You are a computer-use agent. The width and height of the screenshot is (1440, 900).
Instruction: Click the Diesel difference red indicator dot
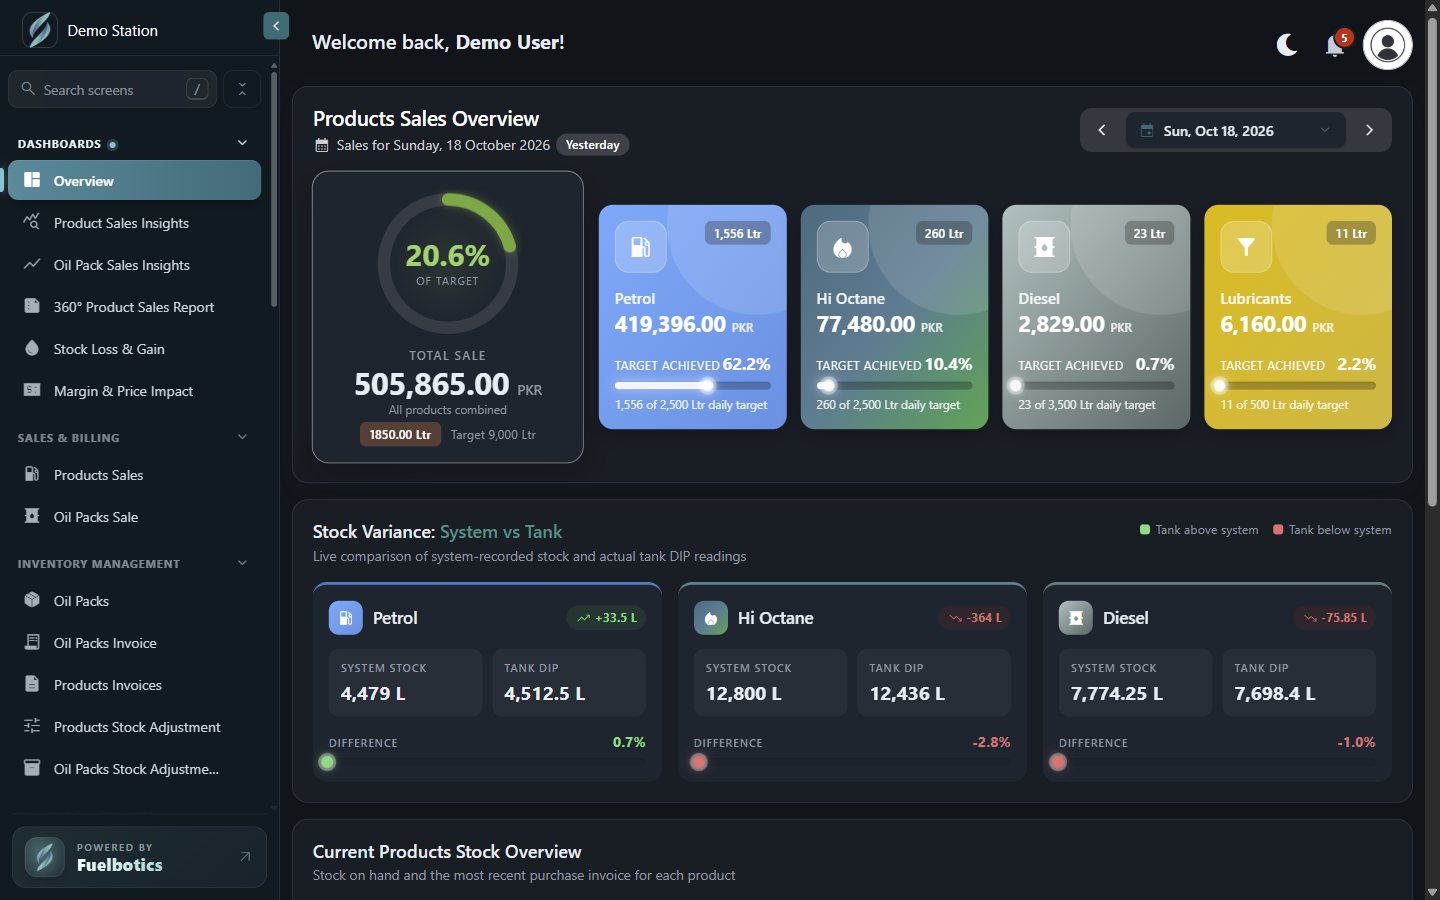point(1058,762)
